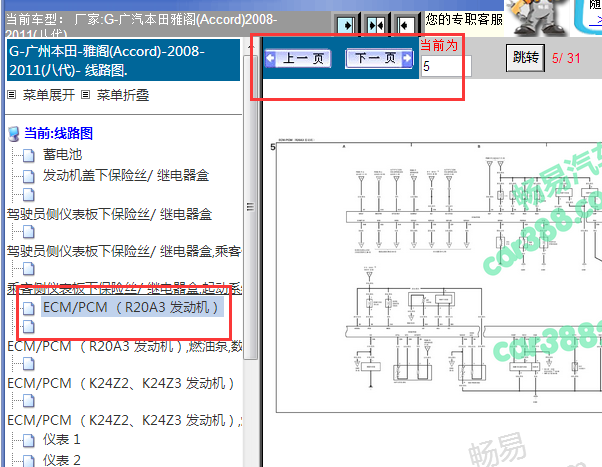The image size is (602, 467).
Task: Click the panel title G-广州本田-雅阁 线路图
Action: click(123, 60)
